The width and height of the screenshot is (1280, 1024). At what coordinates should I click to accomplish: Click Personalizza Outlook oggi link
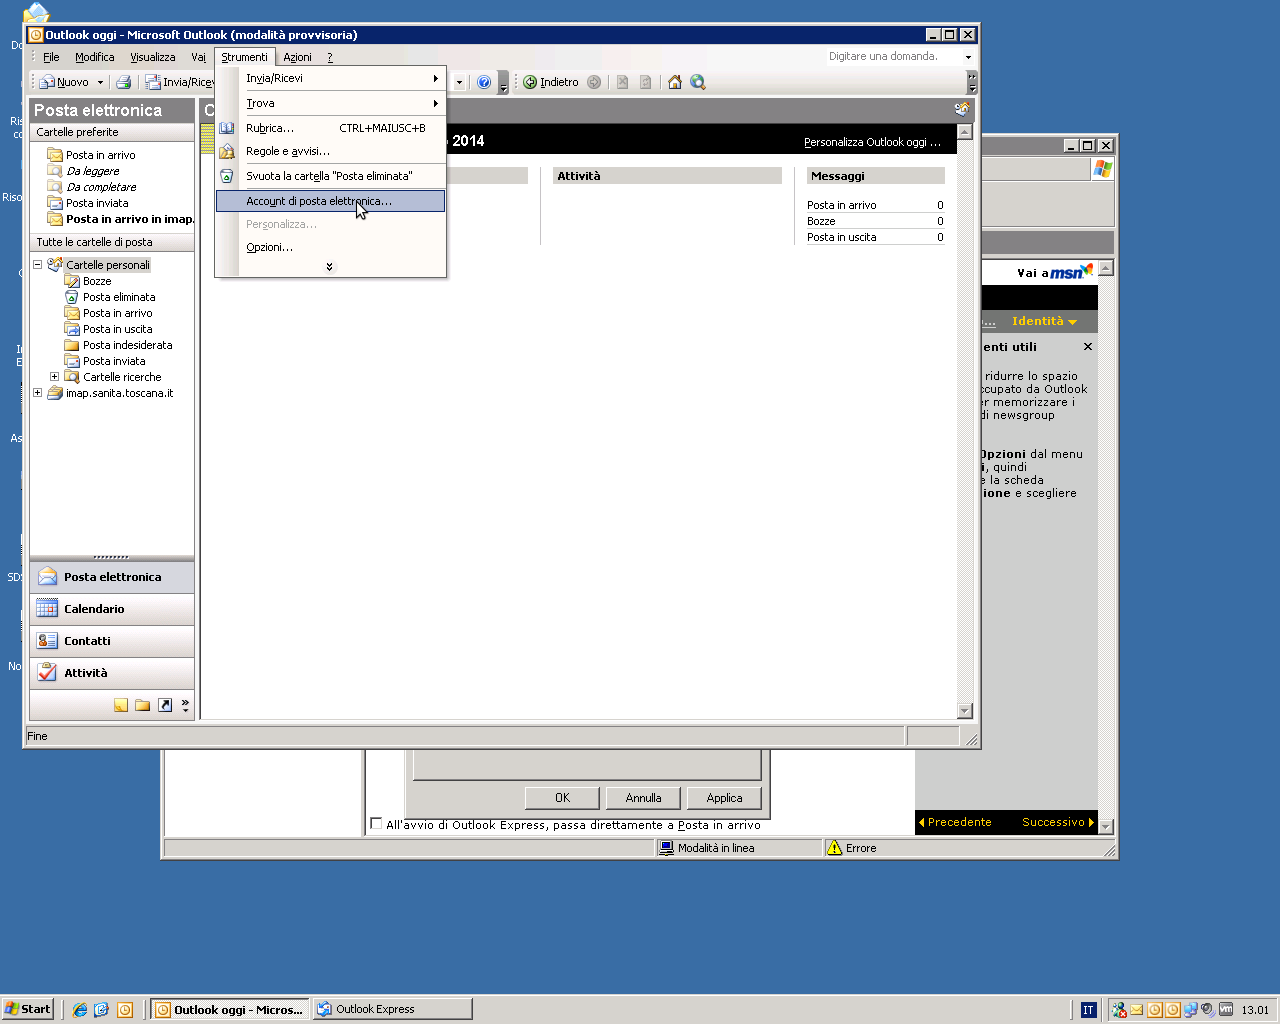[x=872, y=142]
